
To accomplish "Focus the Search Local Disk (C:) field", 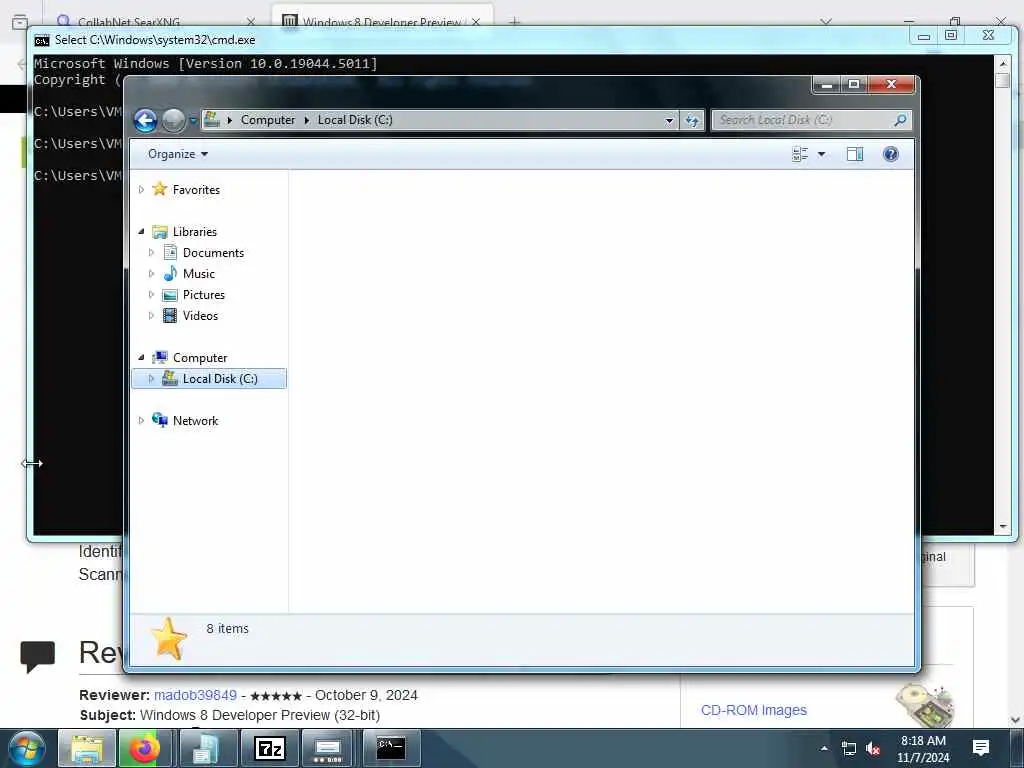I will coord(810,120).
